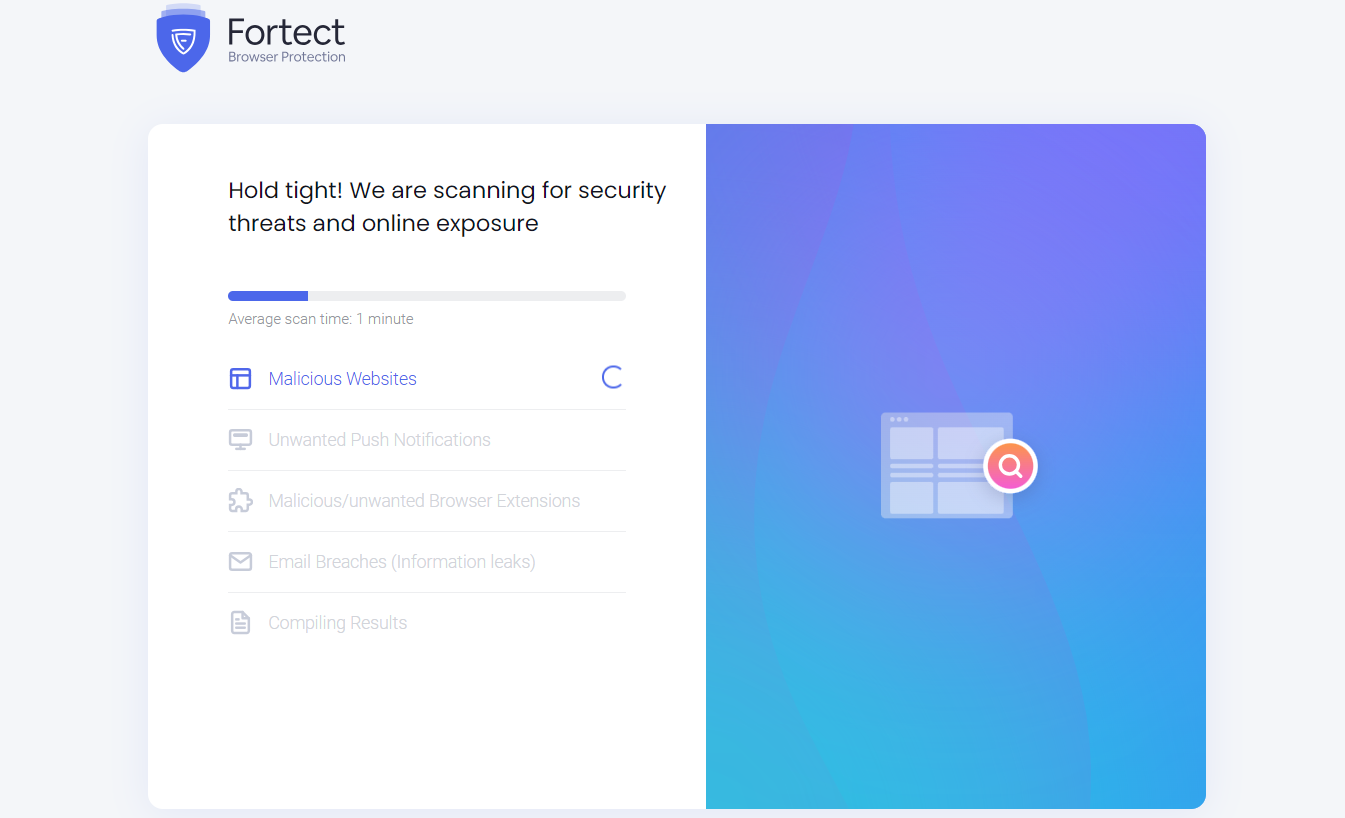Click the Fortect shield logo icon
The width and height of the screenshot is (1345, 818).
pyautogui.click(x=182, y=39)
